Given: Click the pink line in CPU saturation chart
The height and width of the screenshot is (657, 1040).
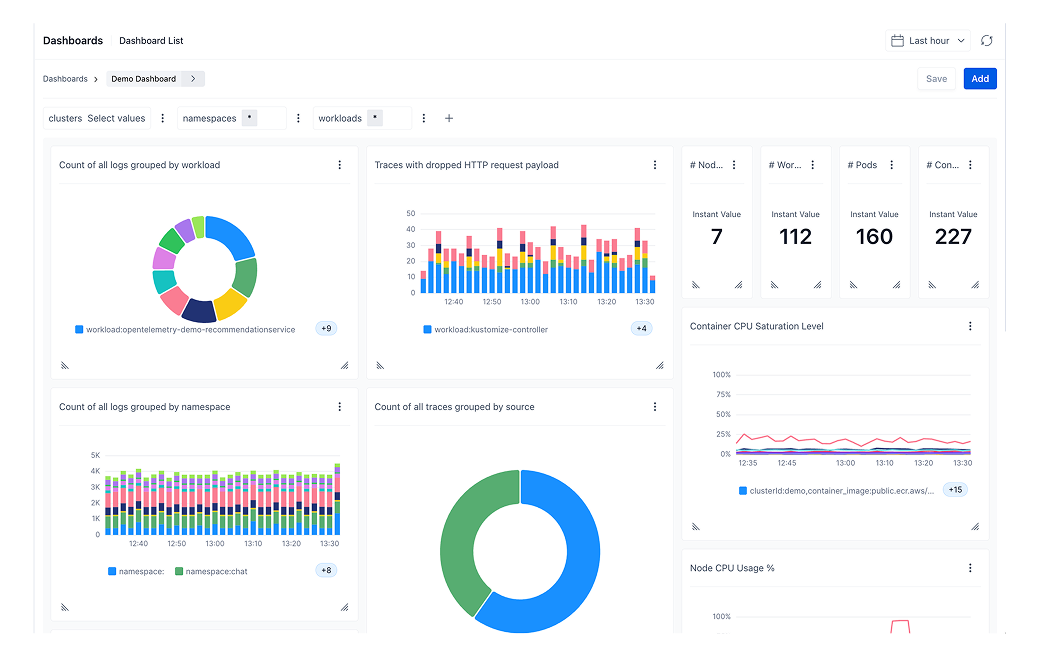Looking at the screenshot, I should pos(856,440).
